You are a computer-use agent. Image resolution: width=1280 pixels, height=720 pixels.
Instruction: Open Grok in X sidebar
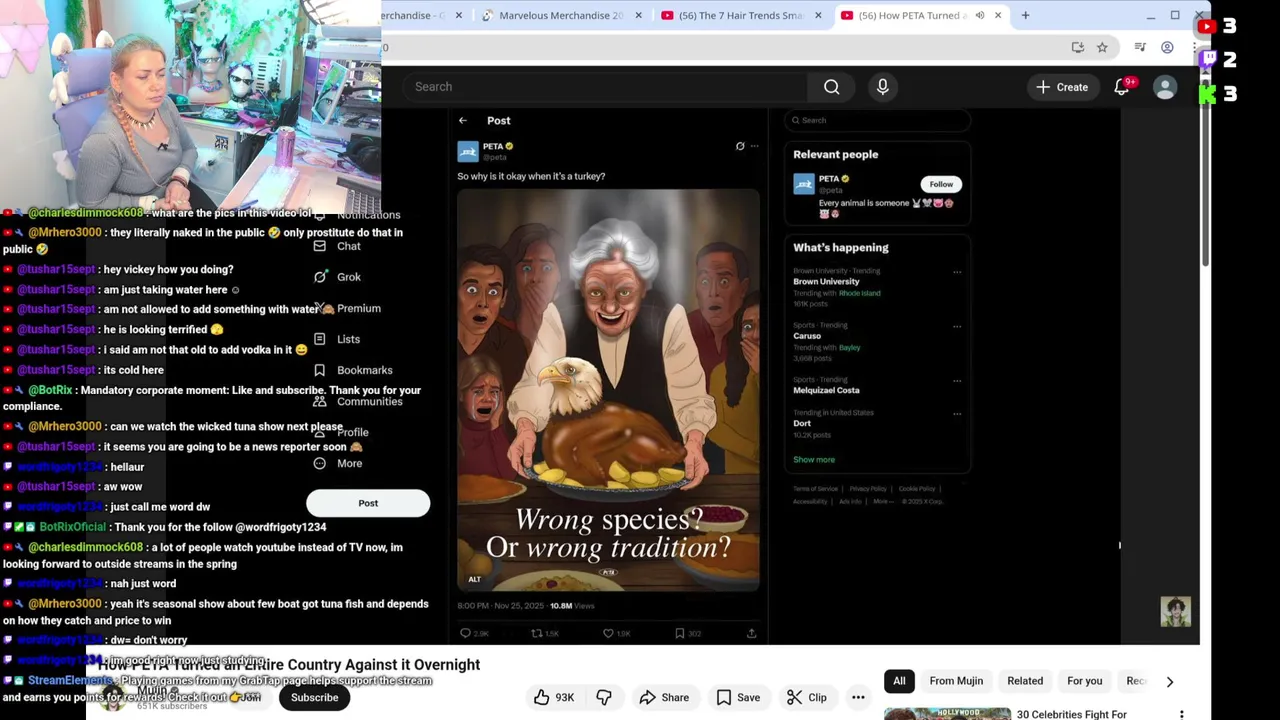(338, 277)
